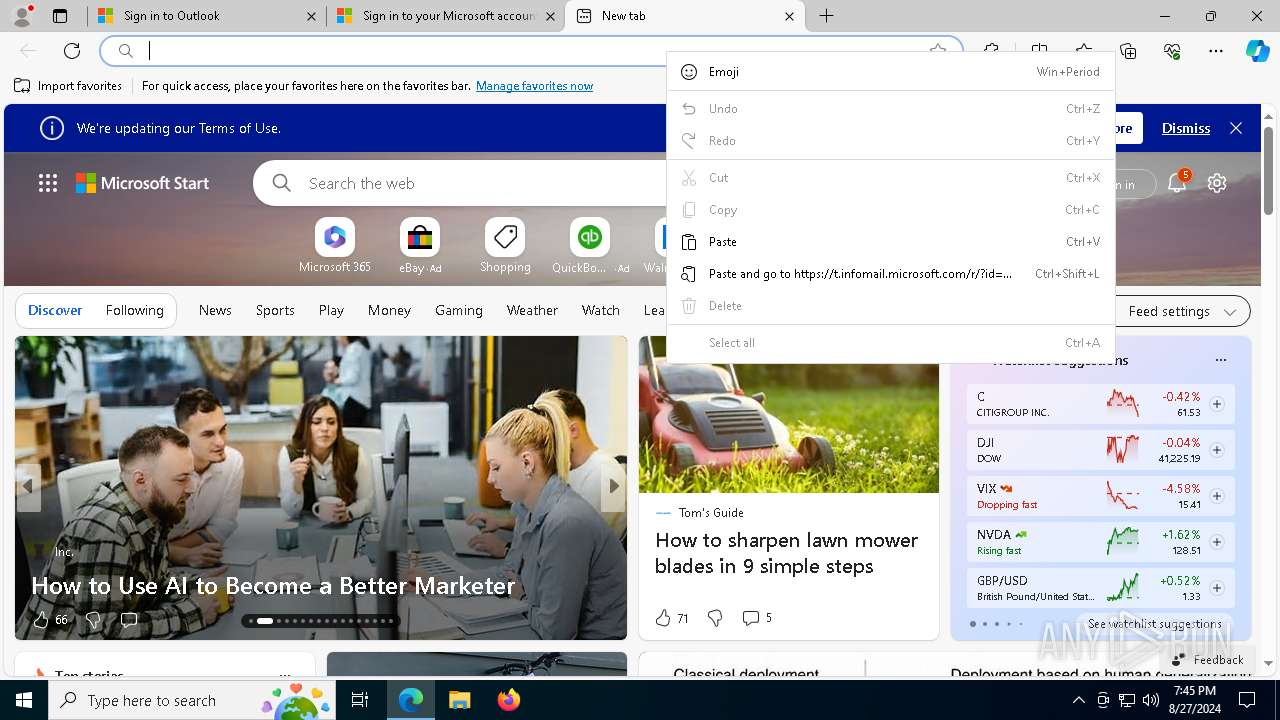Like the lawn mower article (71)

pyautogui.click(x=672, y=619)
